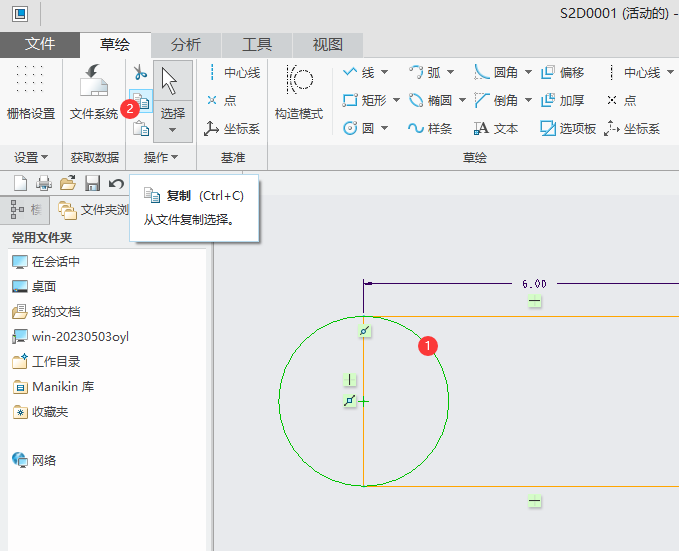Pick the Spline (样条) tool
The height and width of the screenshot is (551, 679).
[x=430, y=128]
